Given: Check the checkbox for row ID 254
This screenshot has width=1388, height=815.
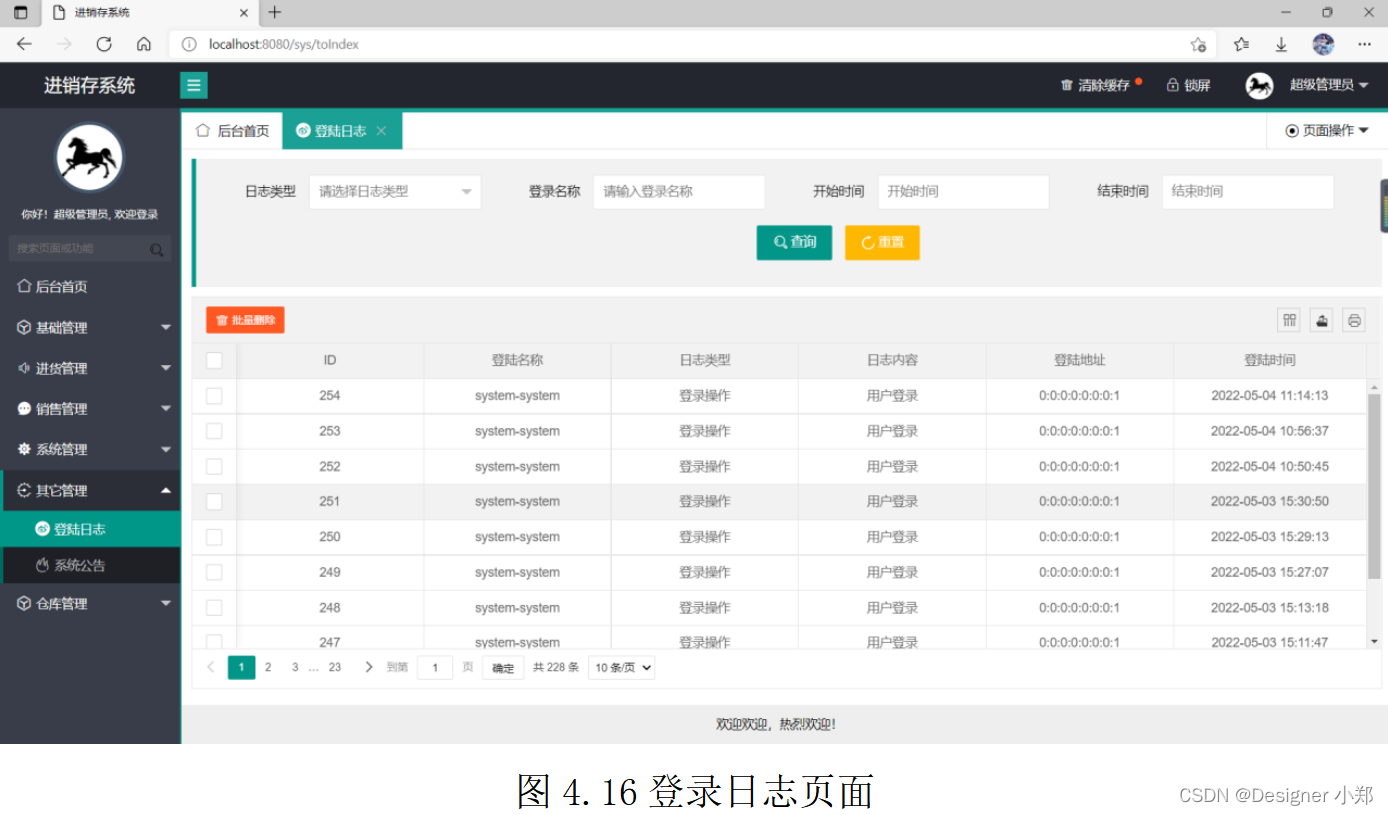Looking at the screenshot, I should [214, 396].
